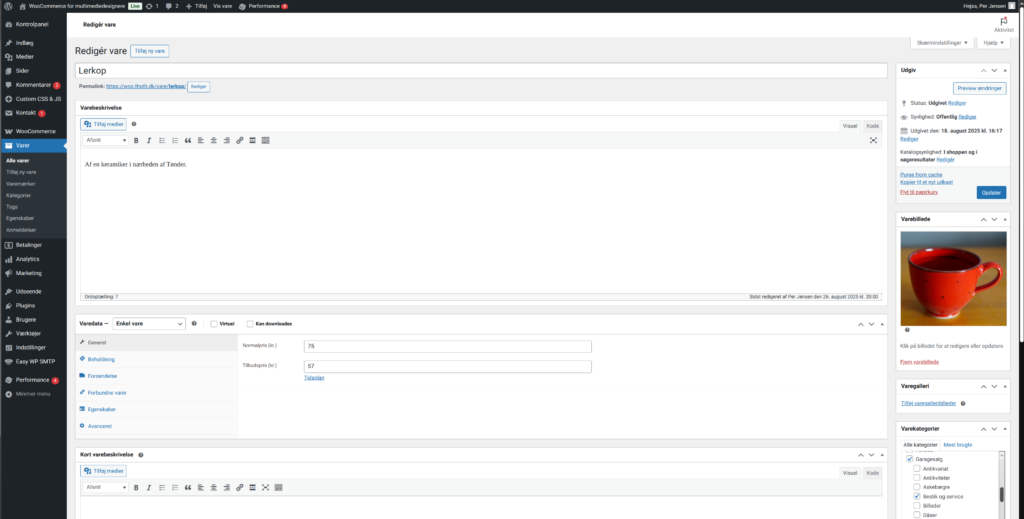The height and width of the screenshot is (519, 1024).
Task: Switch to Mest brugte categories tab
Action: tap(958, 445)
